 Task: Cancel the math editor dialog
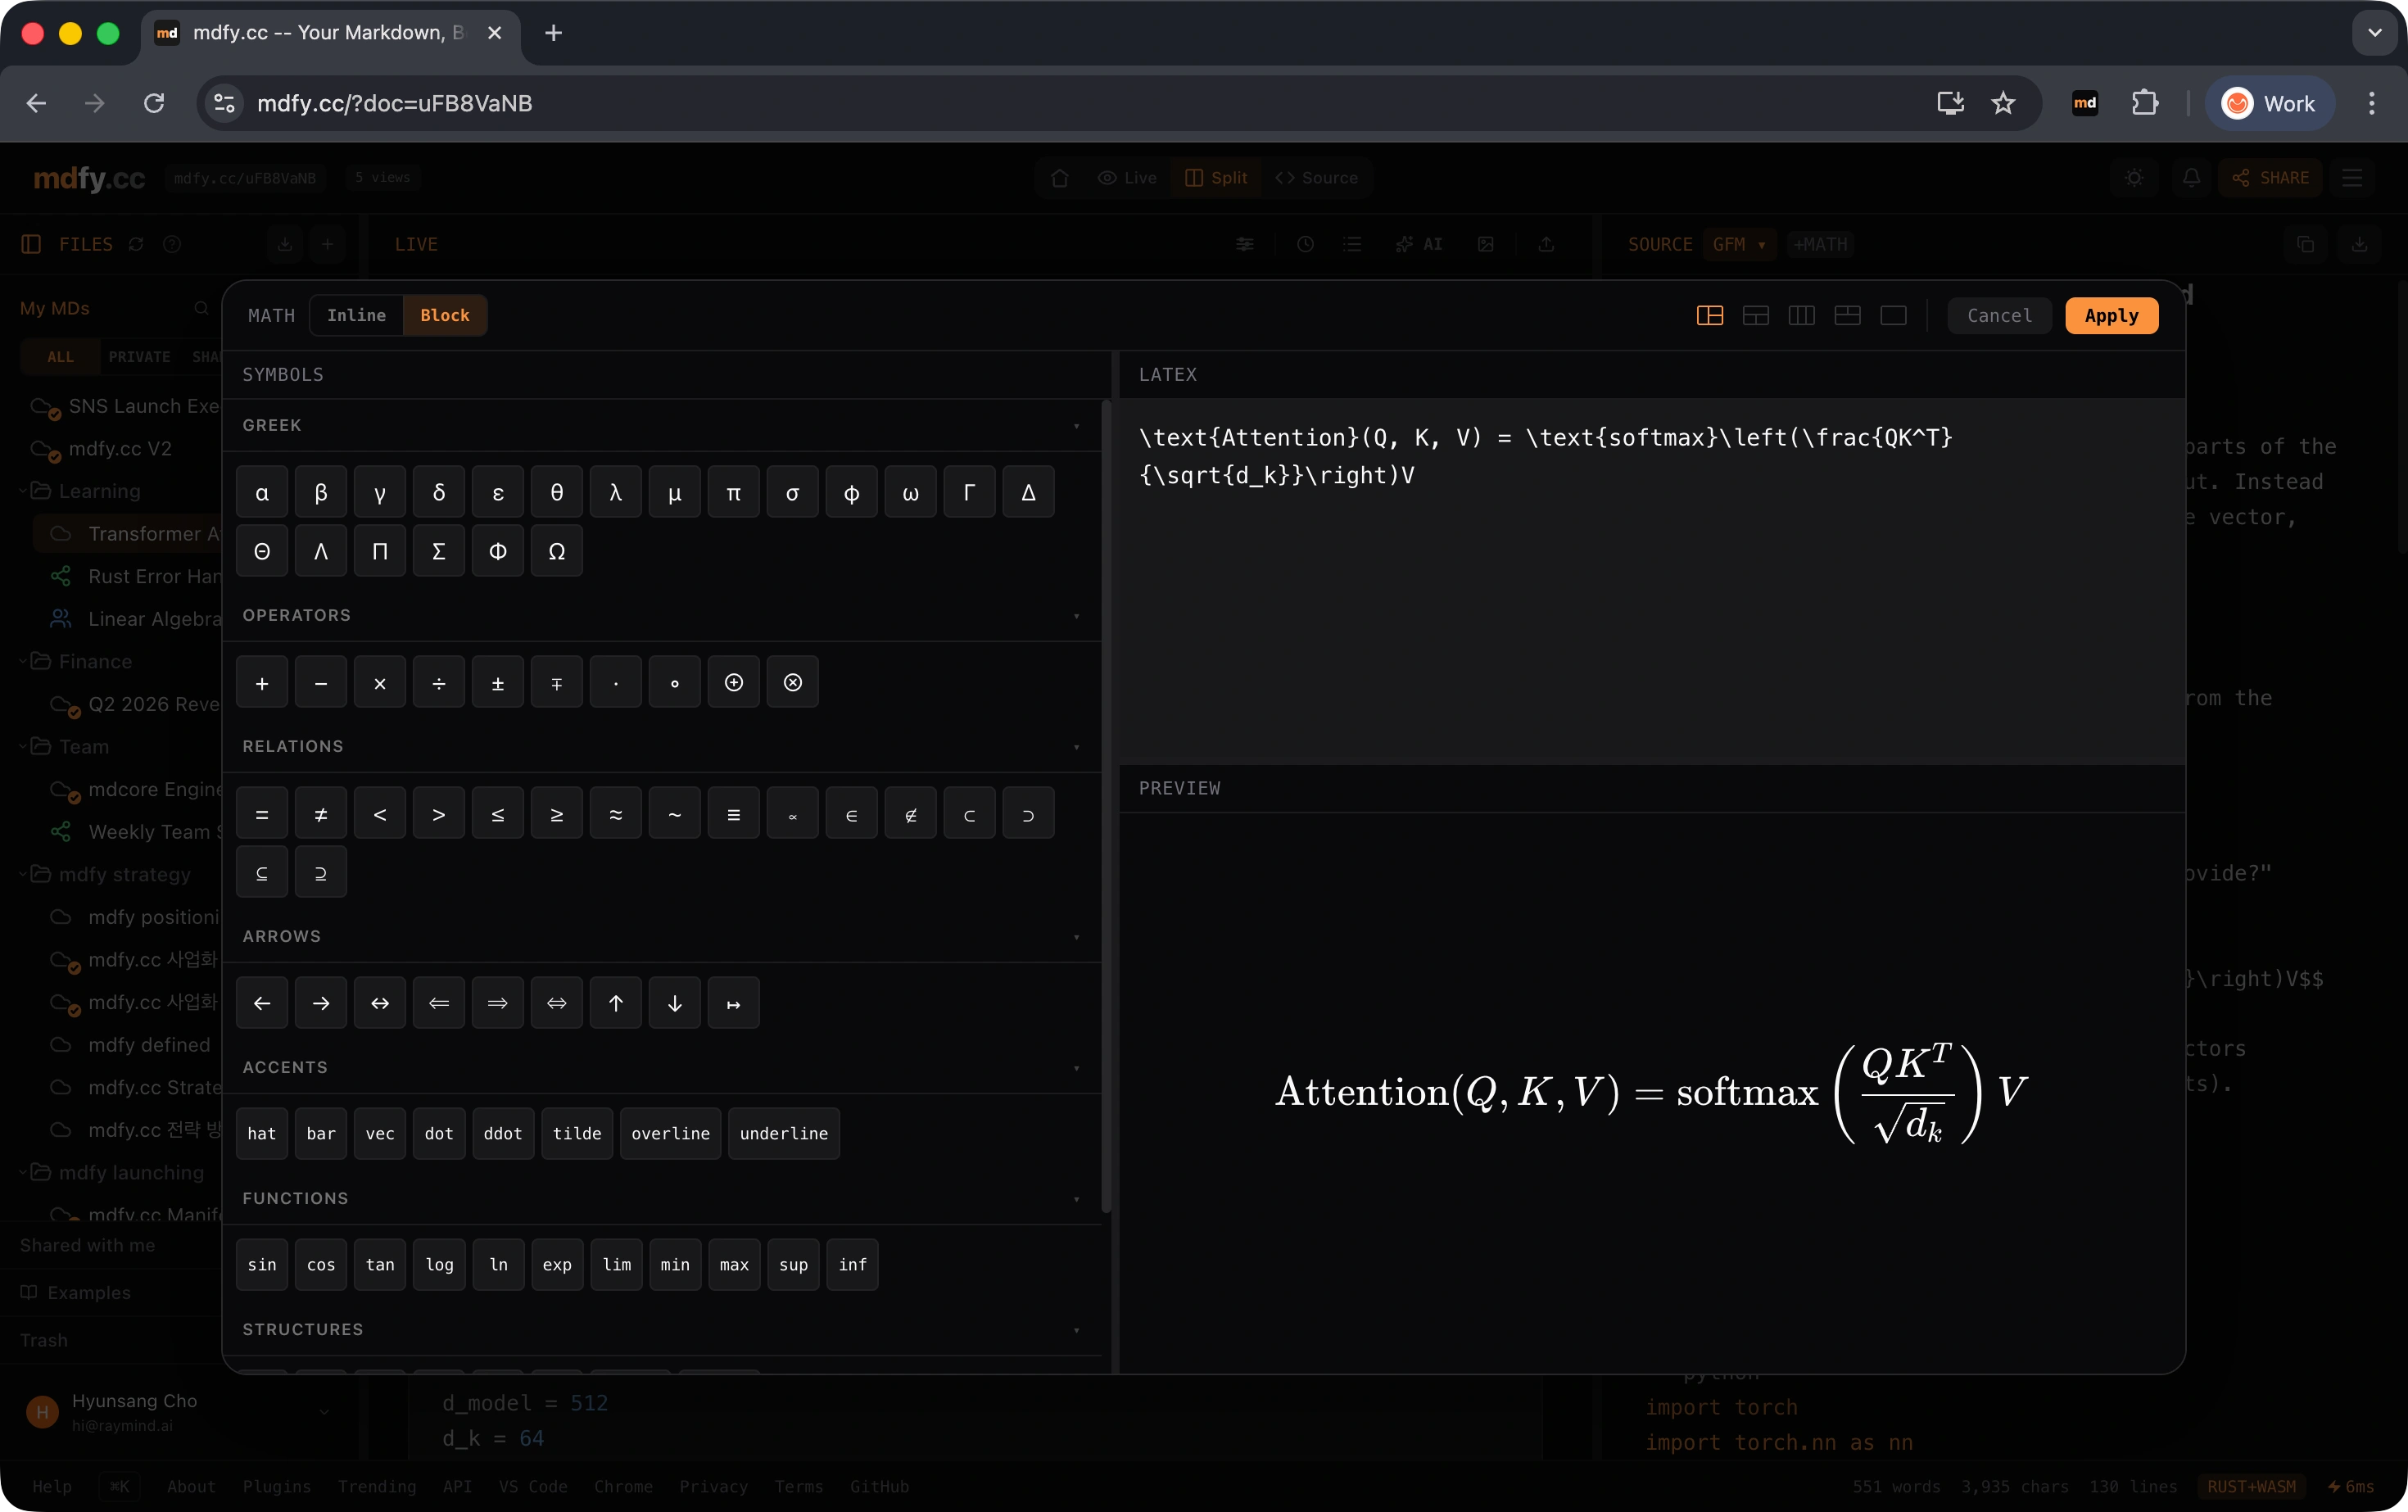pos(1998,315)
